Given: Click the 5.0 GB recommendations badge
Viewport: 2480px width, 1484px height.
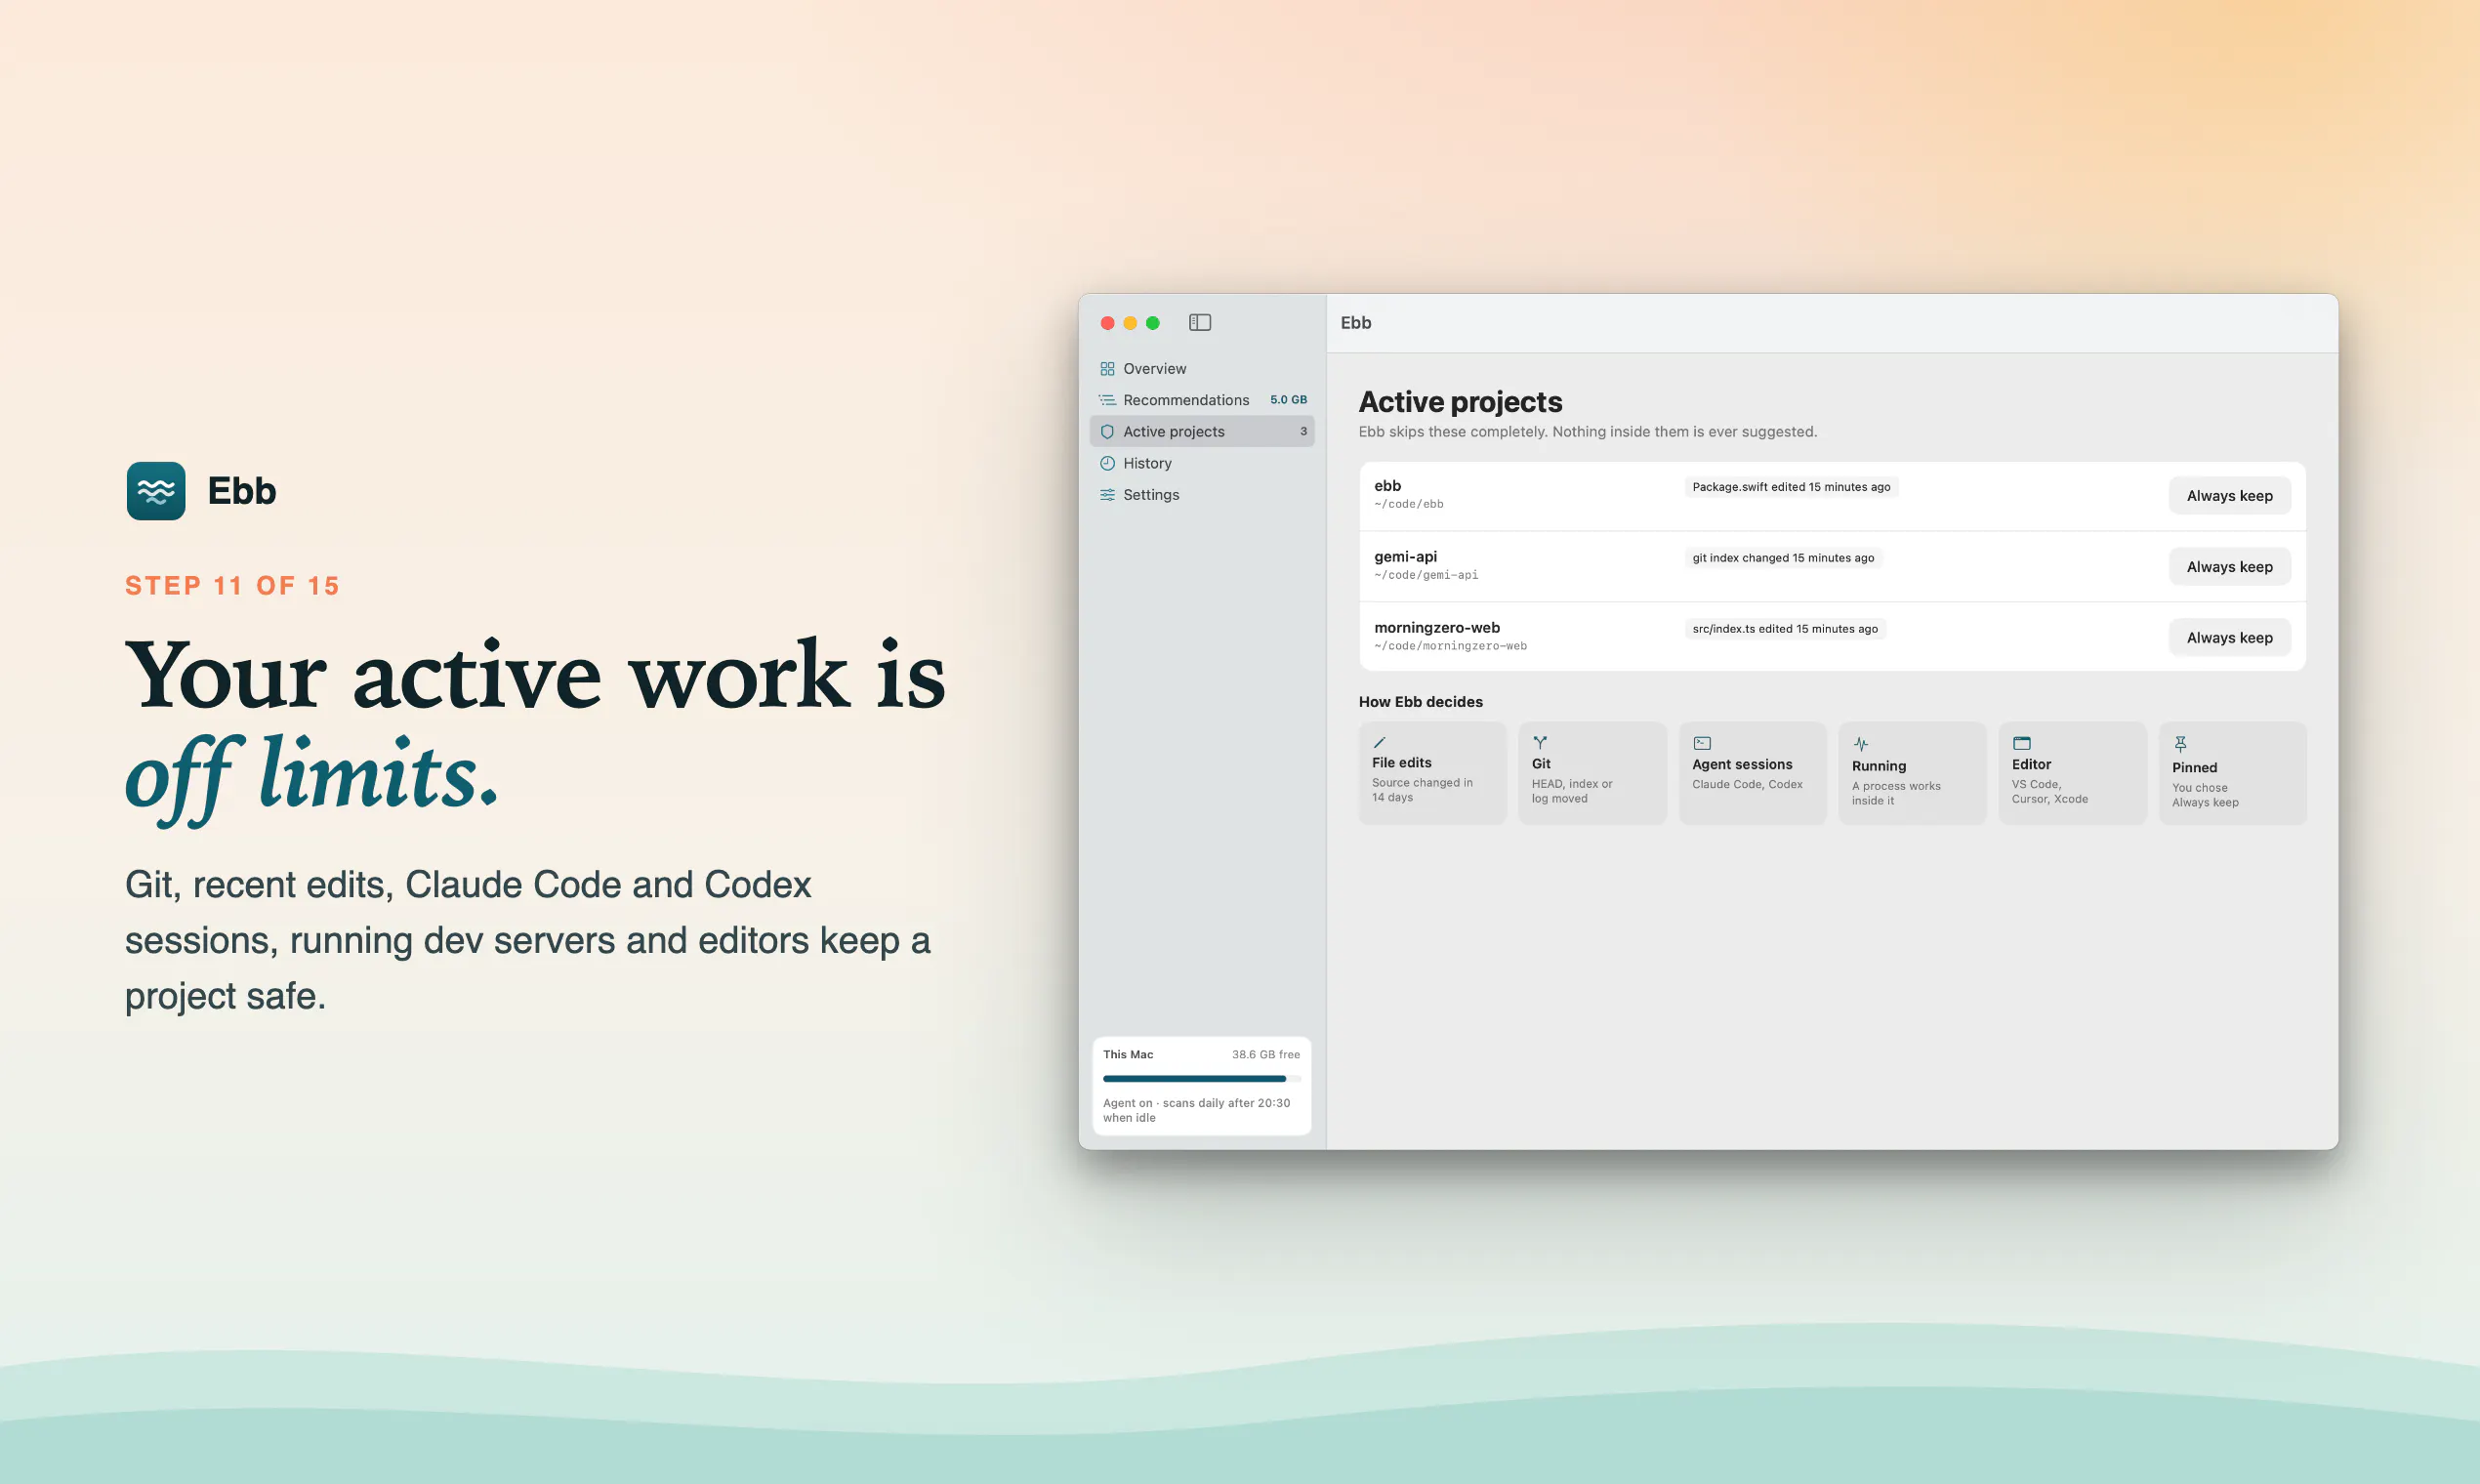Looking at the screenshot, I should pos(1288,400).
